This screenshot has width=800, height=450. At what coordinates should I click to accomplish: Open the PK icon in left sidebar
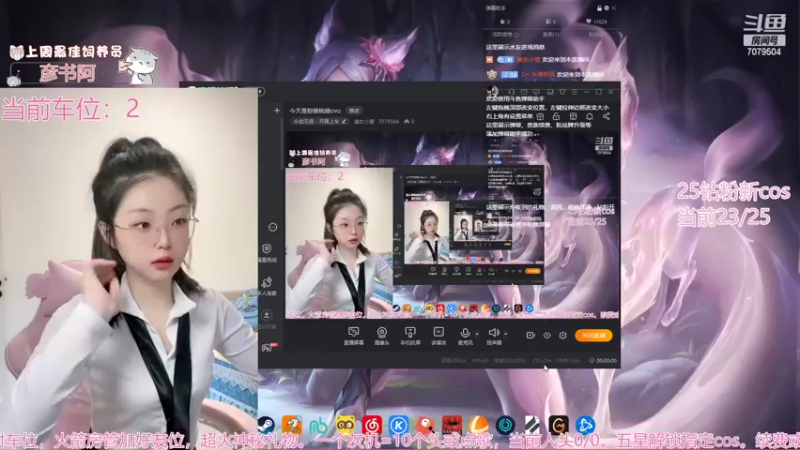coord(267,347)
